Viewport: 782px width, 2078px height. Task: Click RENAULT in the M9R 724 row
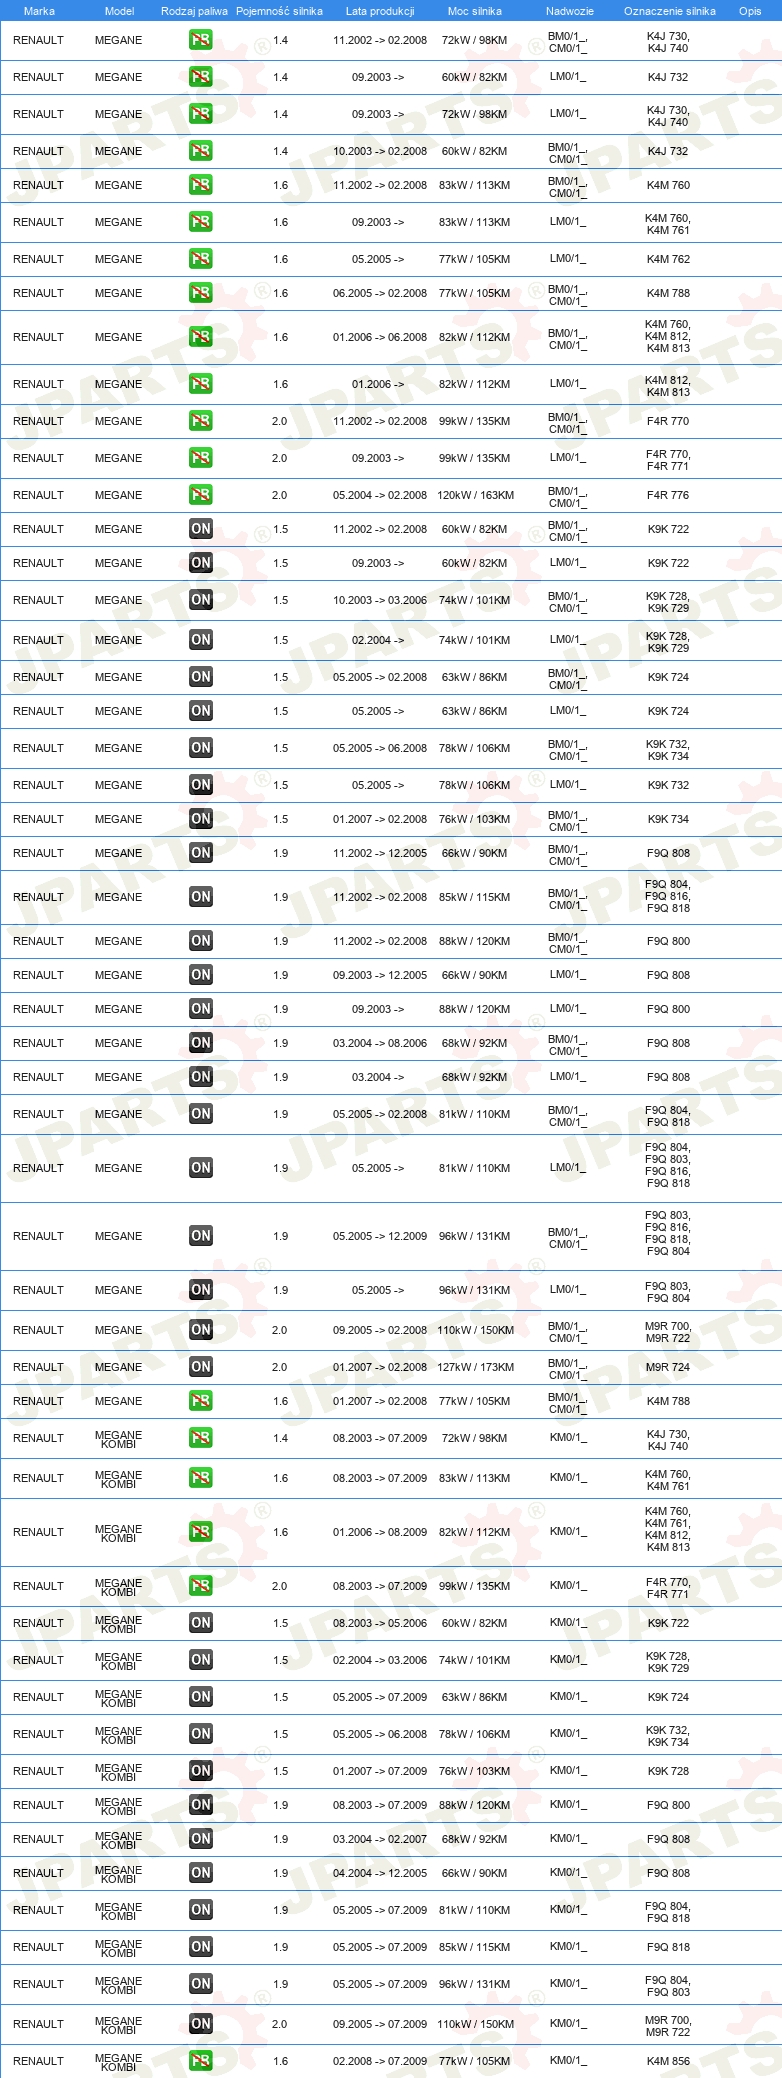(x=38, y=1367)
